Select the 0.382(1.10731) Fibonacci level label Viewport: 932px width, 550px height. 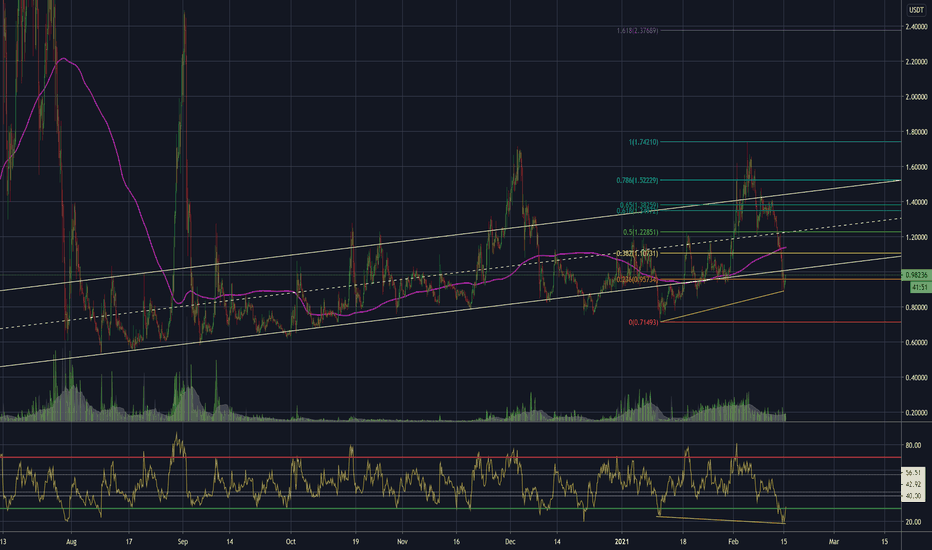637,254
